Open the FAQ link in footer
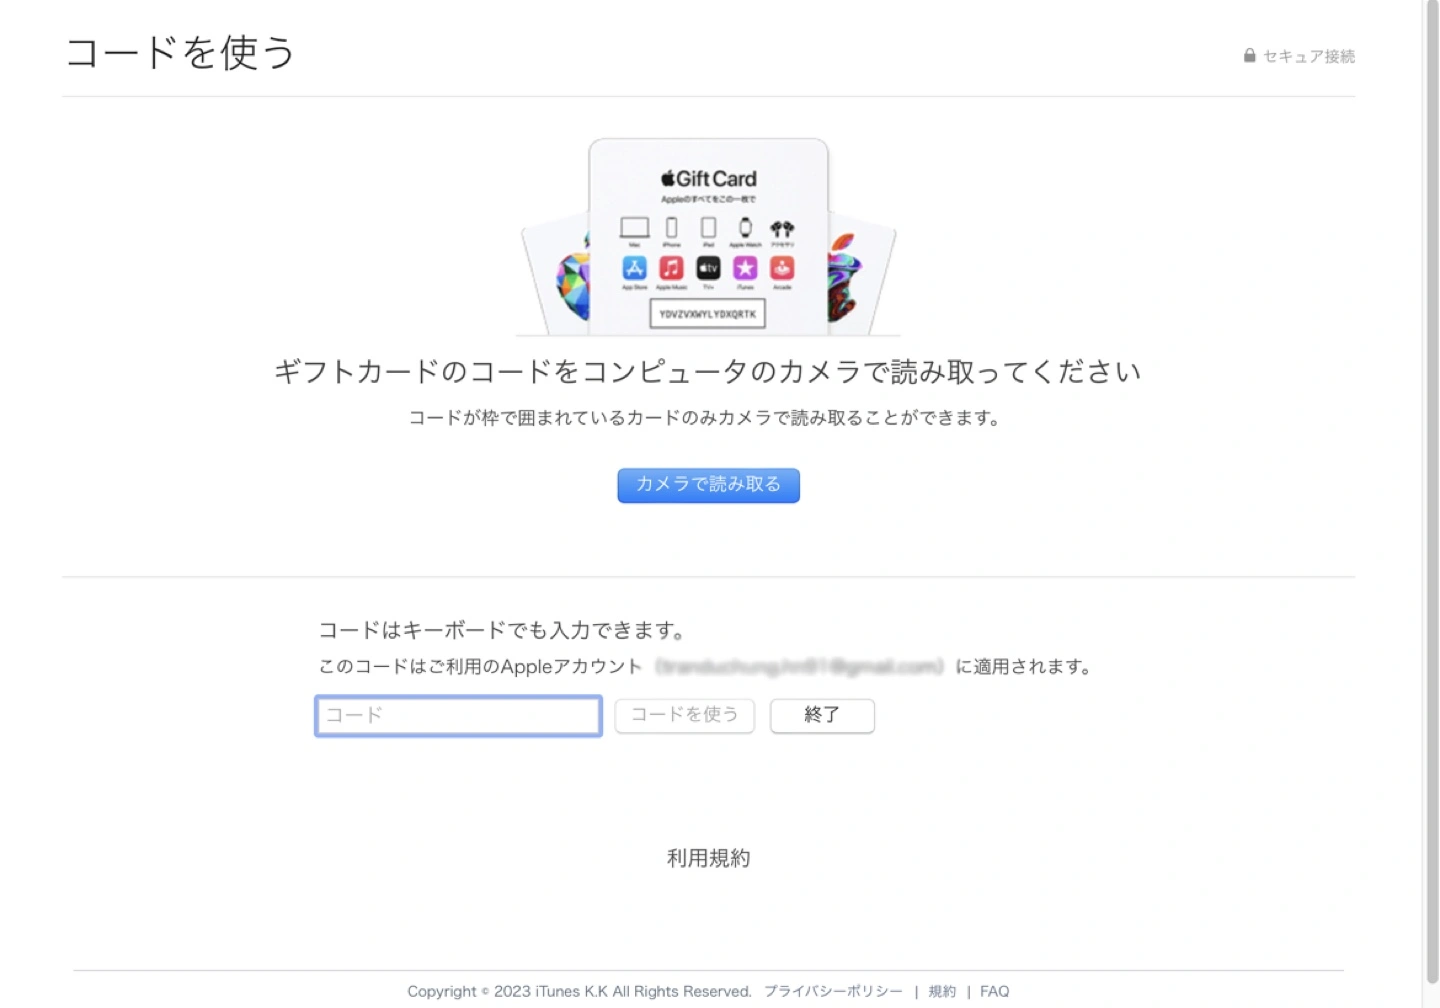 coord(994,991)
